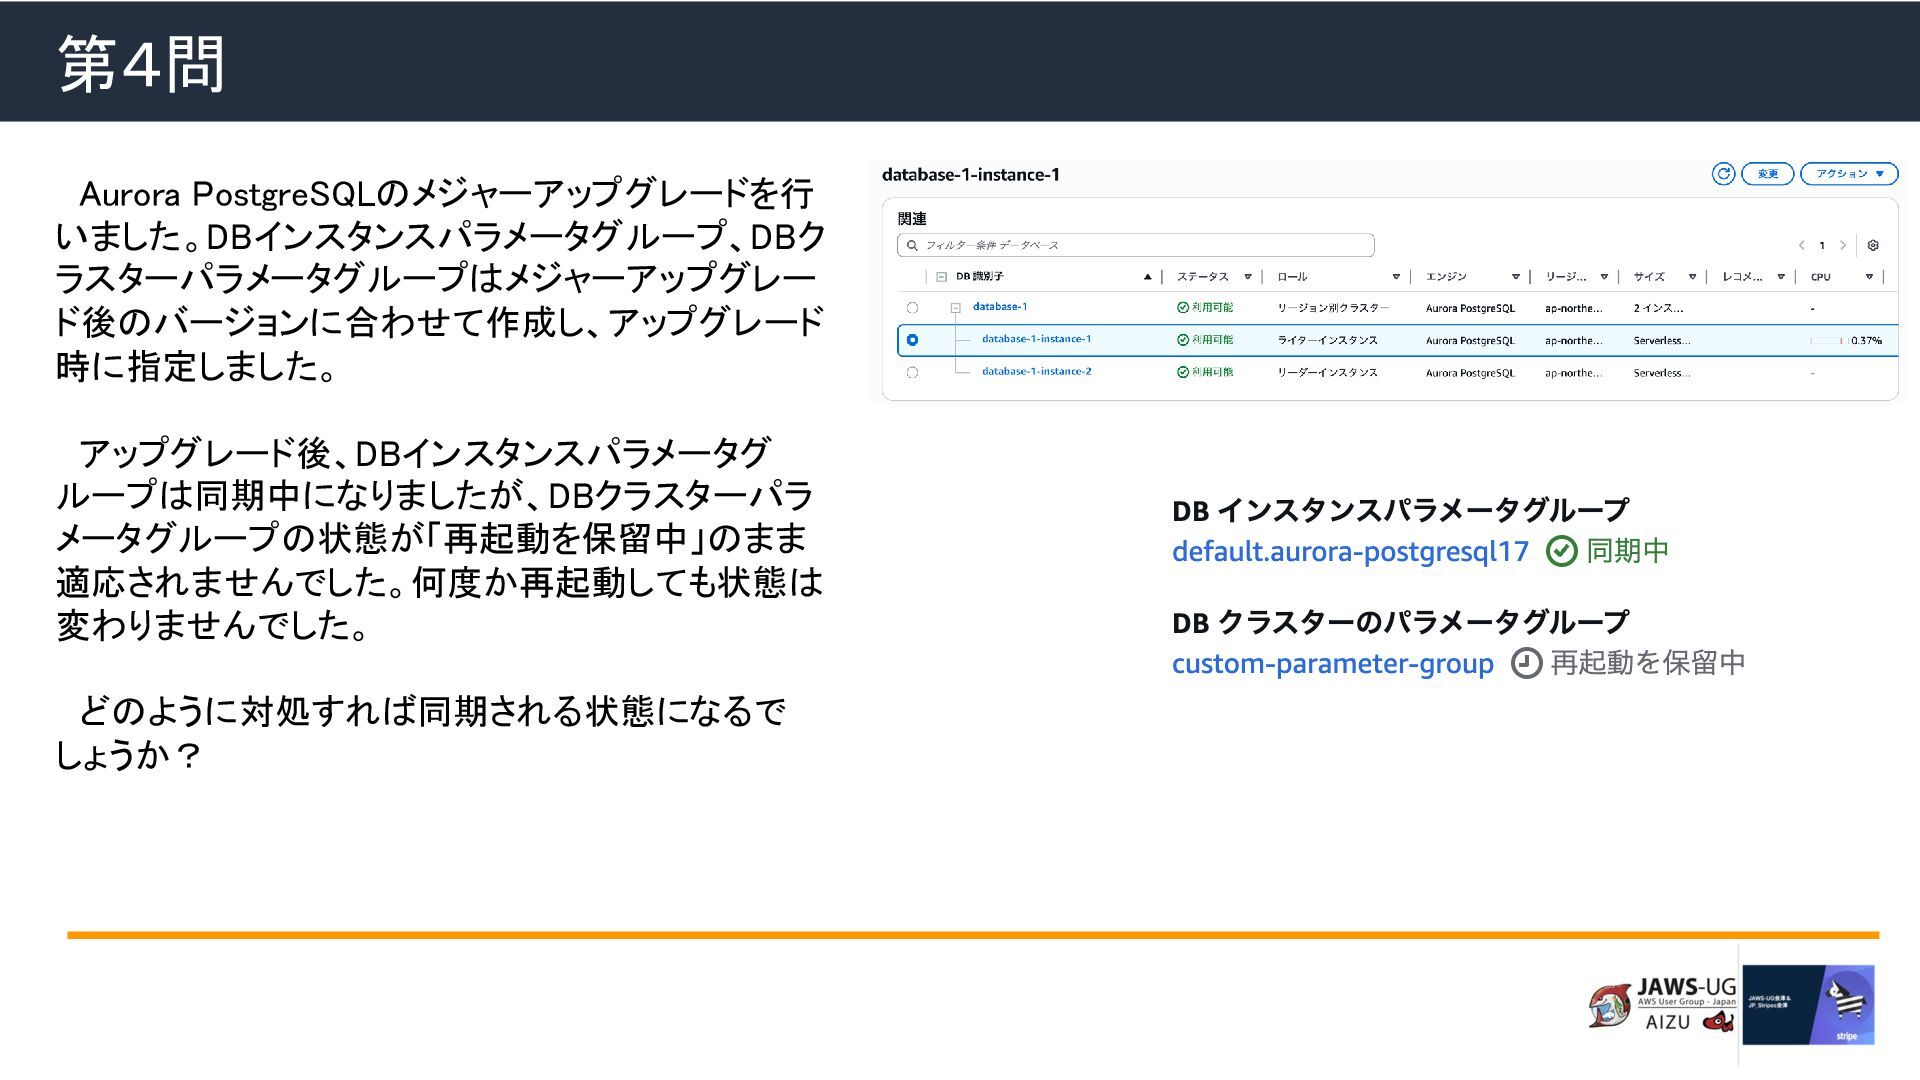The height and width of the screenshot is (1080, 1920).
Task: Collapse all rows via DB識別子 header toggle
Action: [941, 277]
